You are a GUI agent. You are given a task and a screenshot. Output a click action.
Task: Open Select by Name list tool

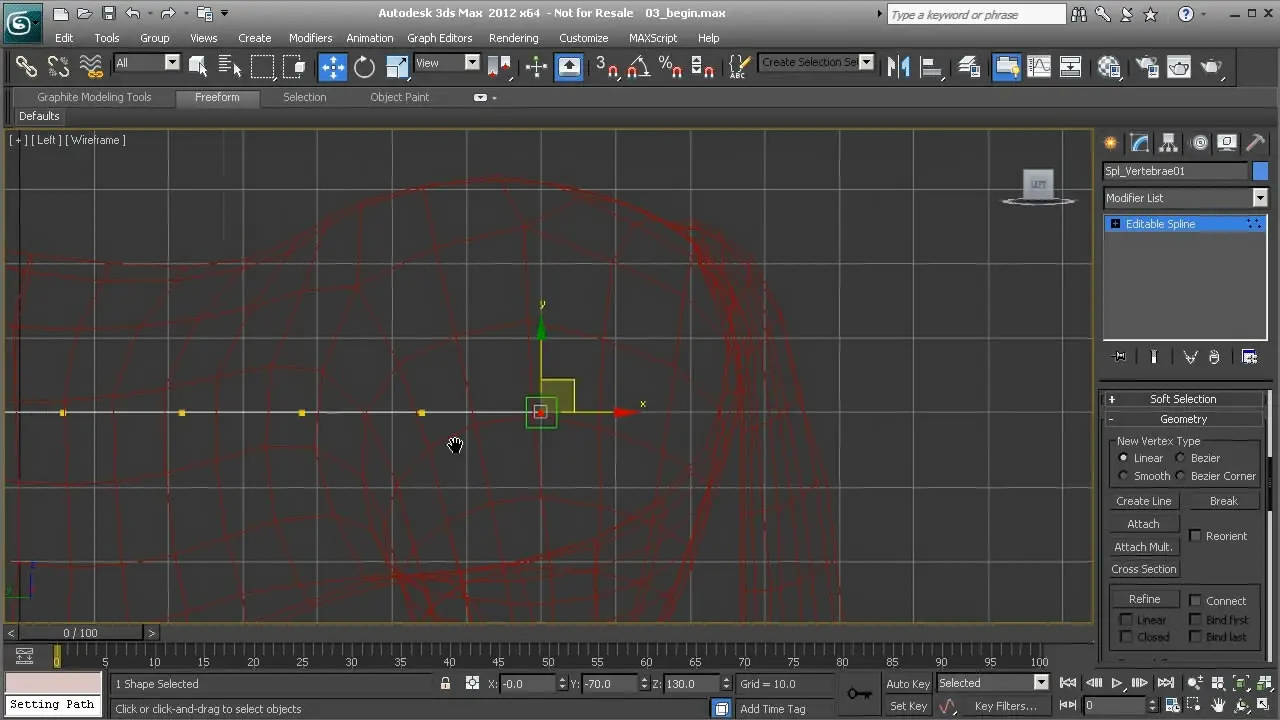tap(229, 67)
